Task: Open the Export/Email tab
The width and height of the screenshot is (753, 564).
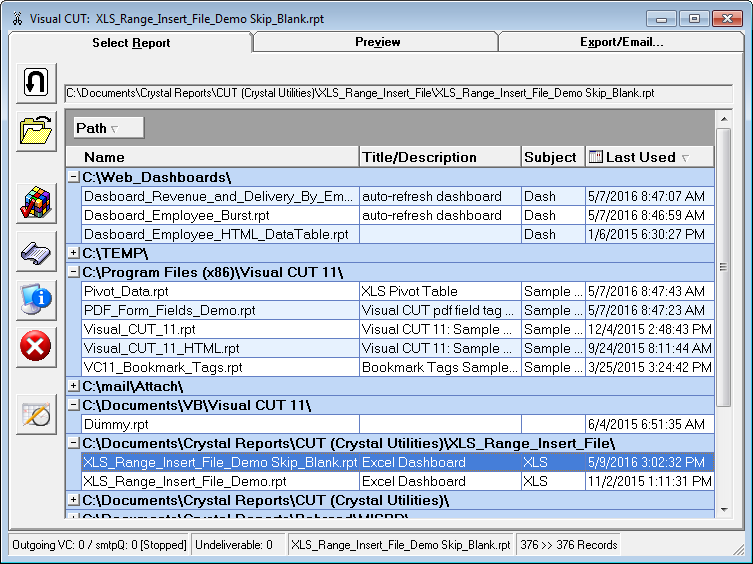Action: 621,42
